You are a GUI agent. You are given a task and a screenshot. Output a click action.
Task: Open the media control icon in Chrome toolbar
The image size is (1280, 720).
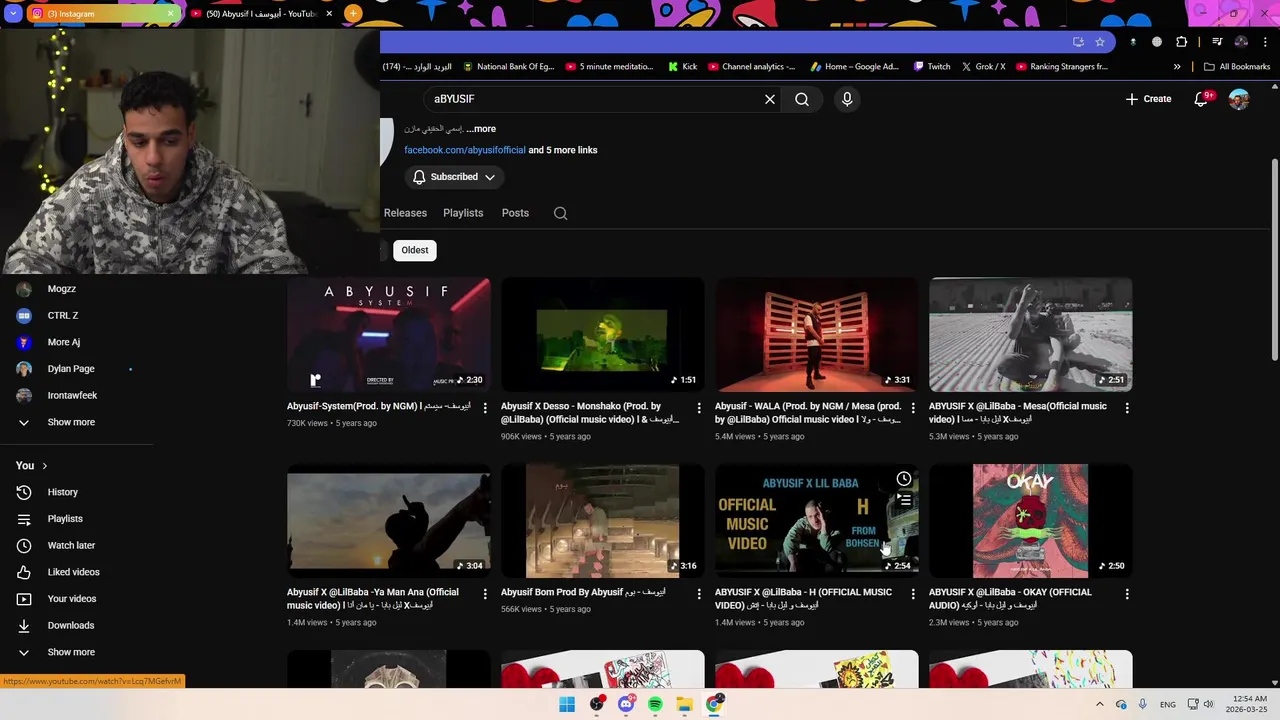(x=1217, y=42)
